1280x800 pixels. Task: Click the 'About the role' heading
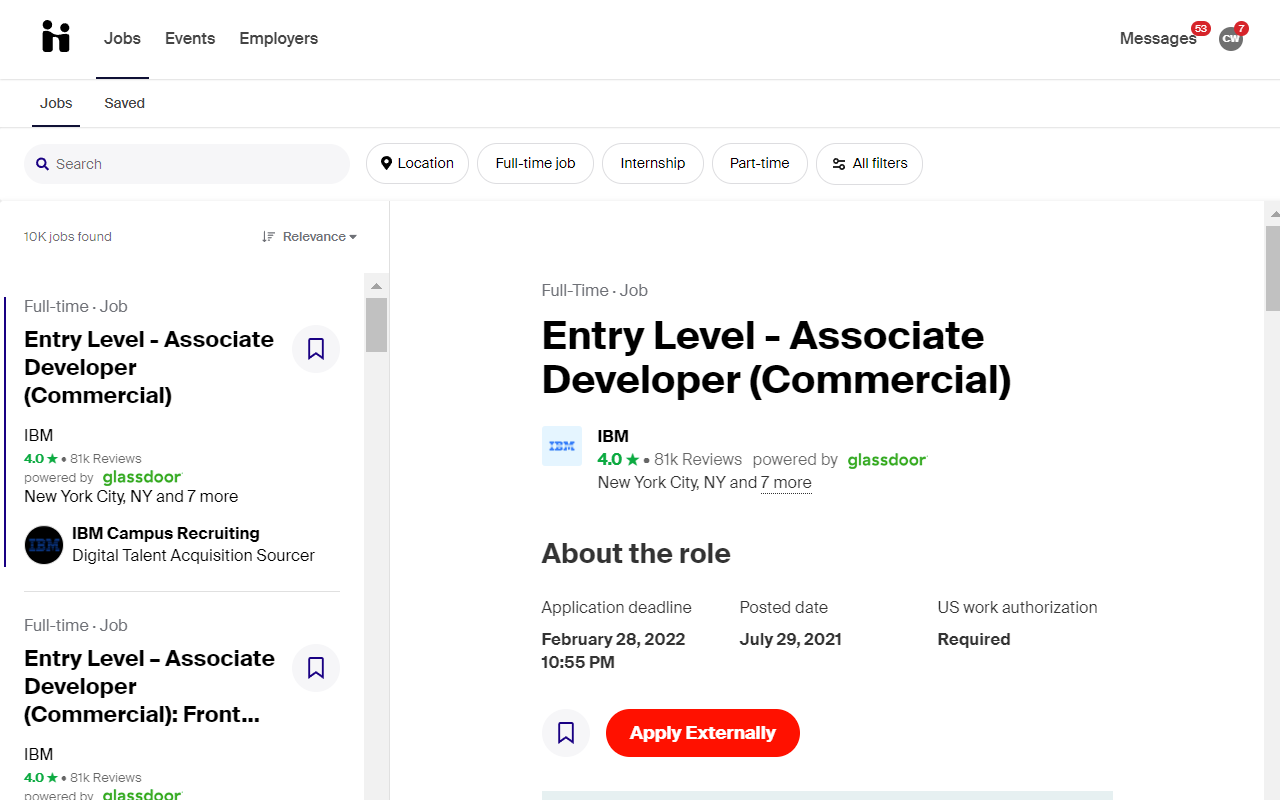[636, 553]
